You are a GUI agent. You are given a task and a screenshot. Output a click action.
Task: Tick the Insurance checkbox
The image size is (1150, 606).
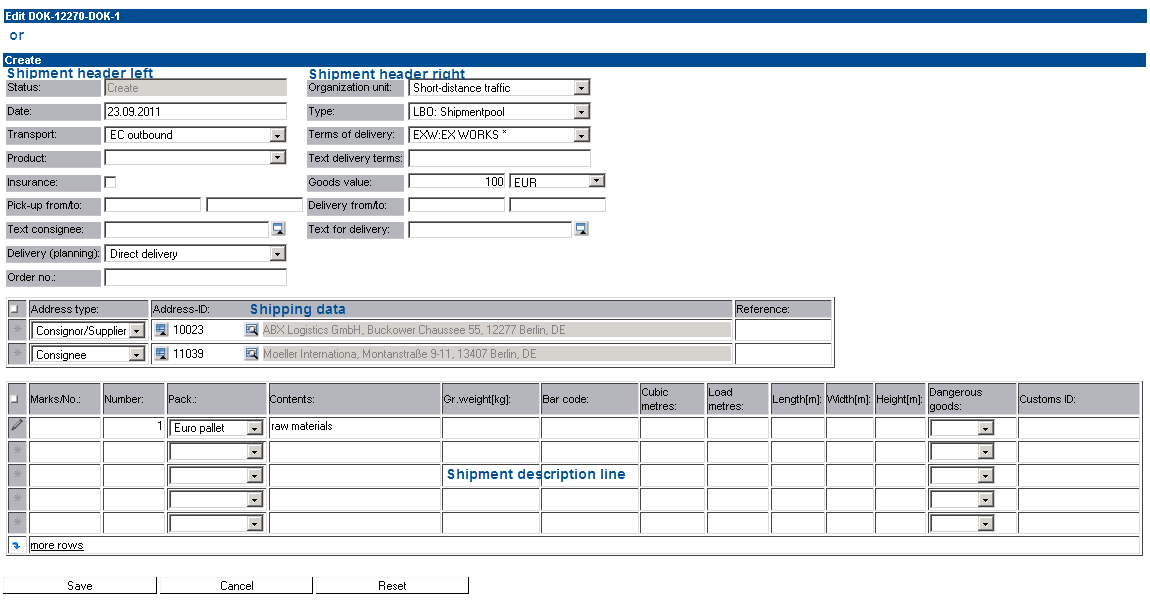click(110, 181)
